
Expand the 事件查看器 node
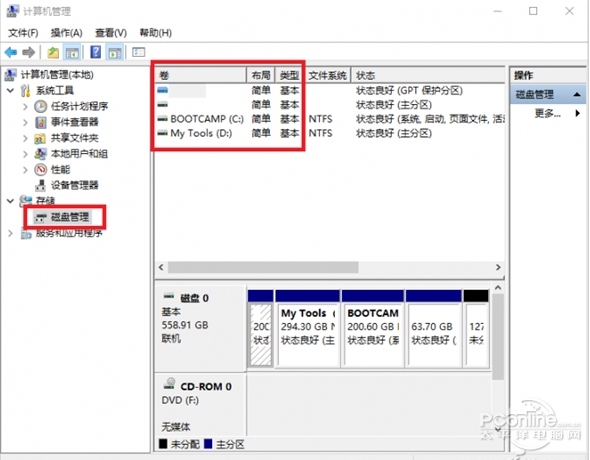pos(25,122)
